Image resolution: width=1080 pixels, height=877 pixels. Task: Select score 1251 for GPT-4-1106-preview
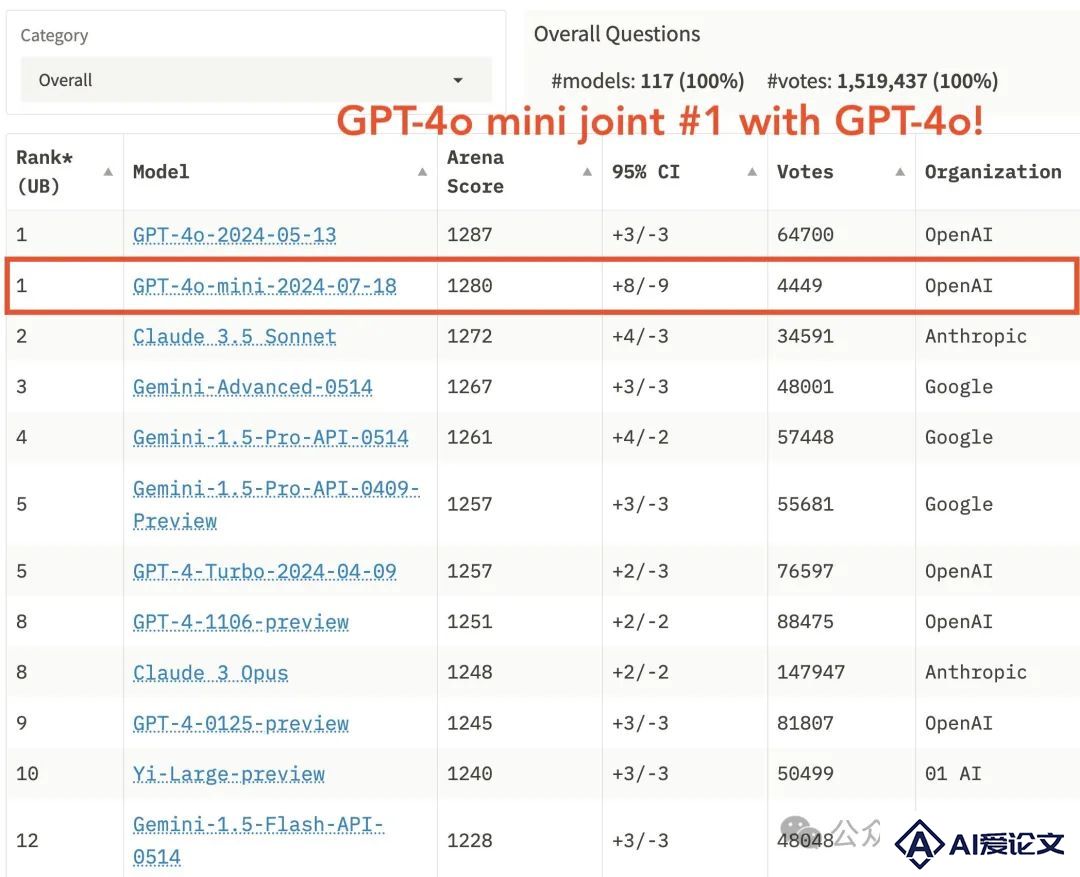(x=470, y=621)
